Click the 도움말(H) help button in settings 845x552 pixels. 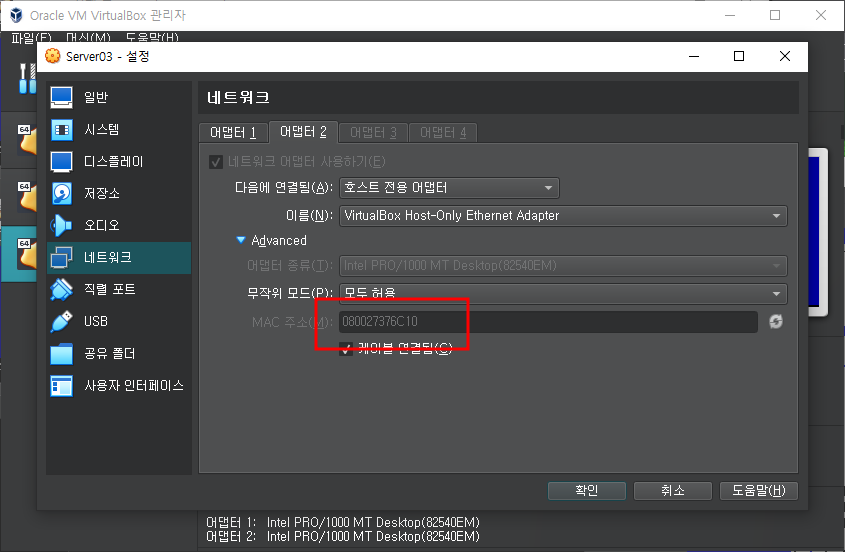759,491
